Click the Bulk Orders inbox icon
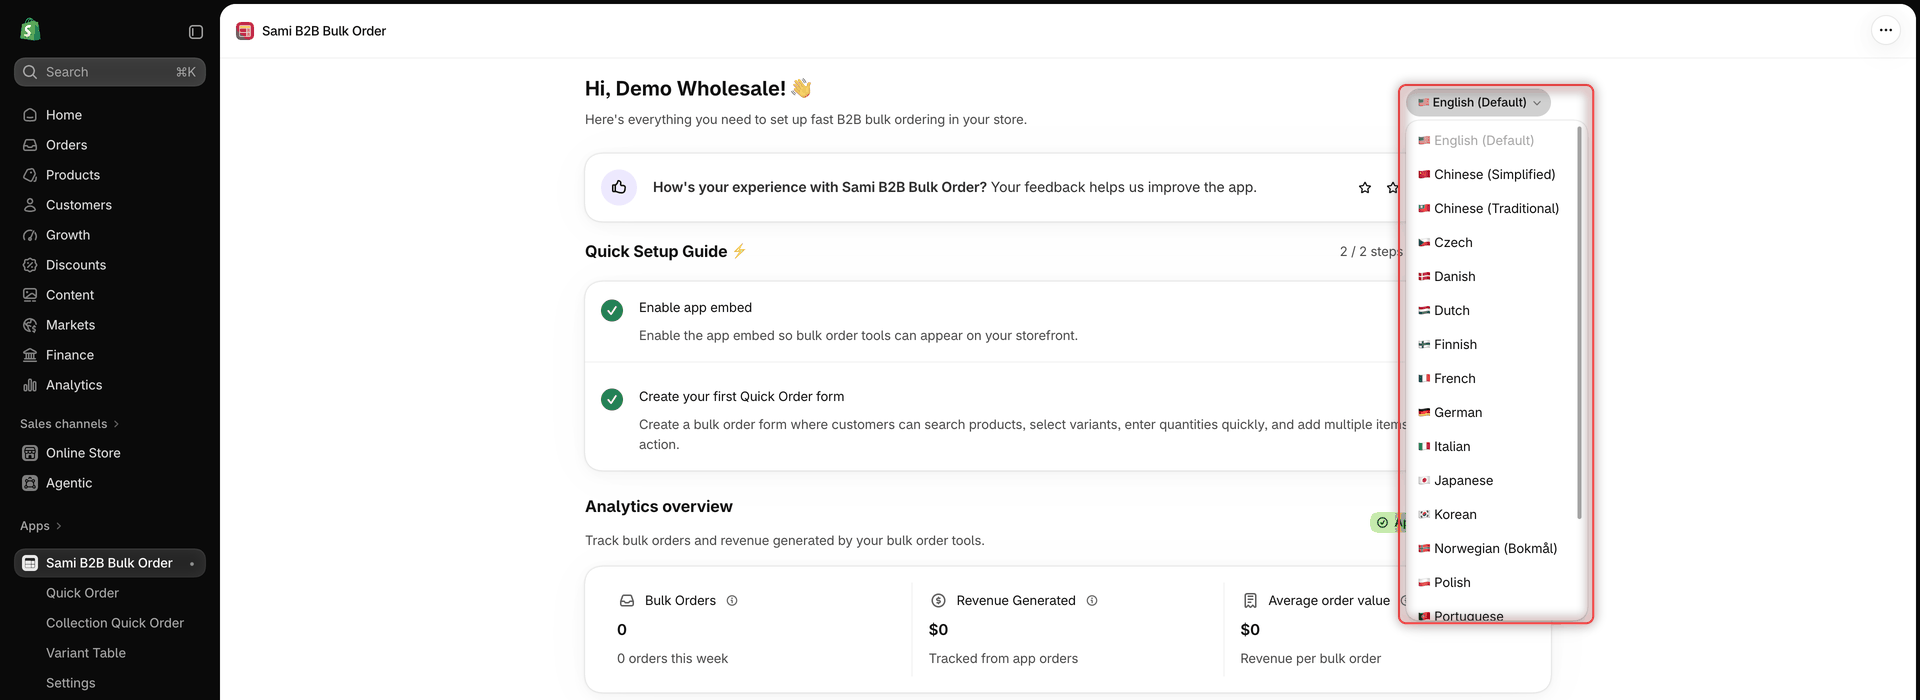The height and width of the screenshot is (700, 1920). tap(627, 601)
